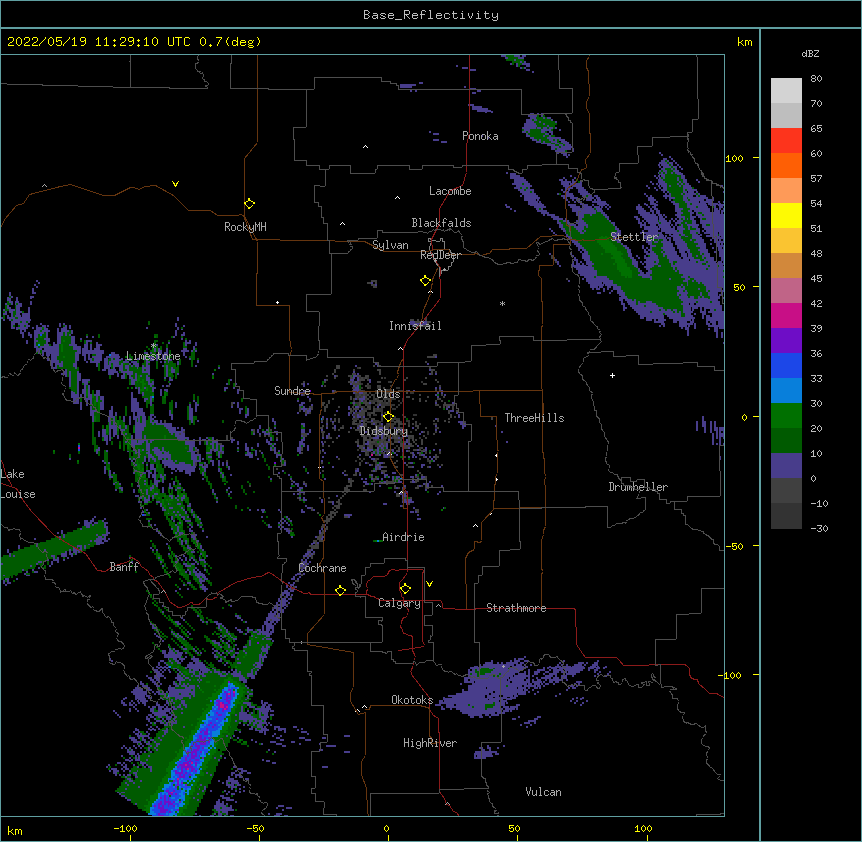Click the RedDeer city label
This screenshot has height=842, width=862.
(440, 255)
